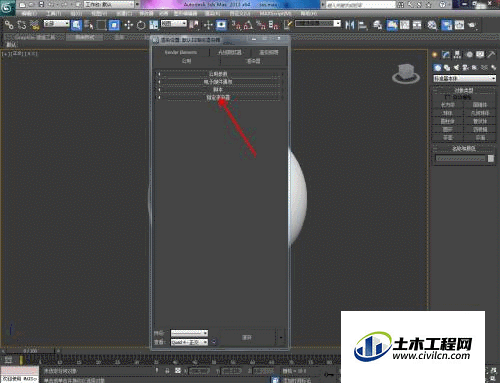The width and height of the screenshot is (500, 383).
Task: Select the Lights creation category
Action: coord(456,68)
